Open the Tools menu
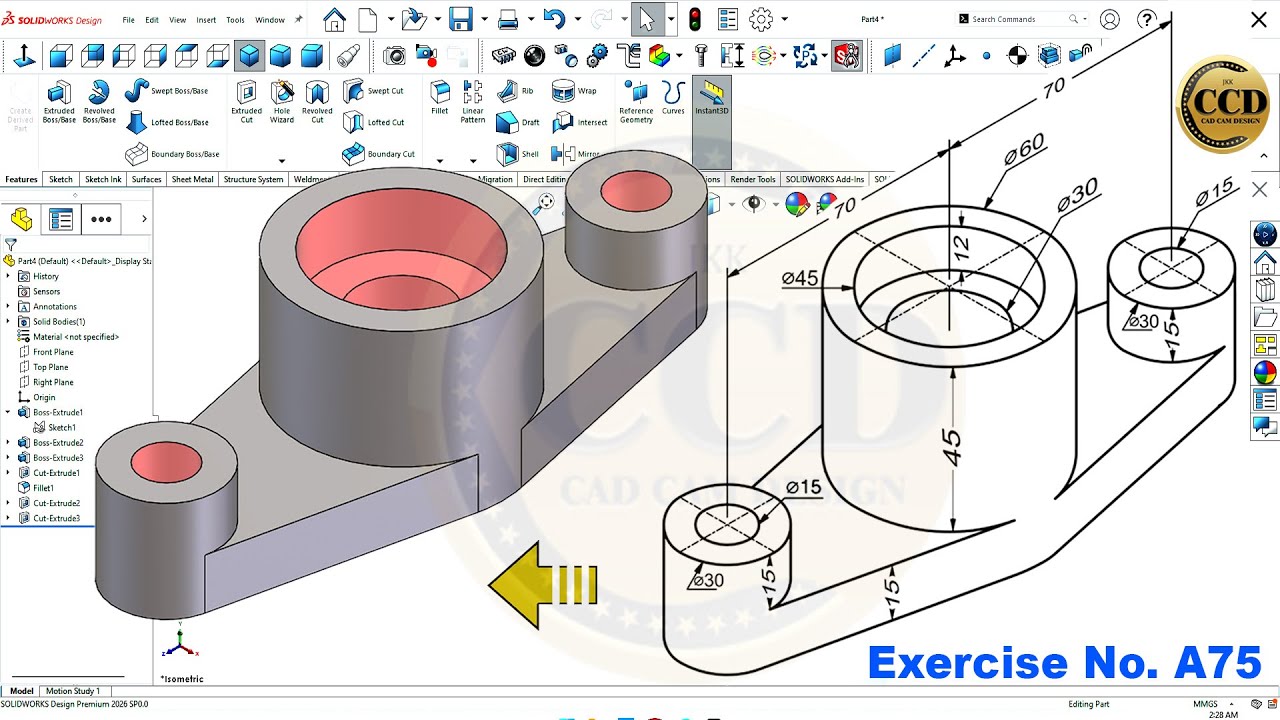1280x720 pixels. click(x=235, y=20)
